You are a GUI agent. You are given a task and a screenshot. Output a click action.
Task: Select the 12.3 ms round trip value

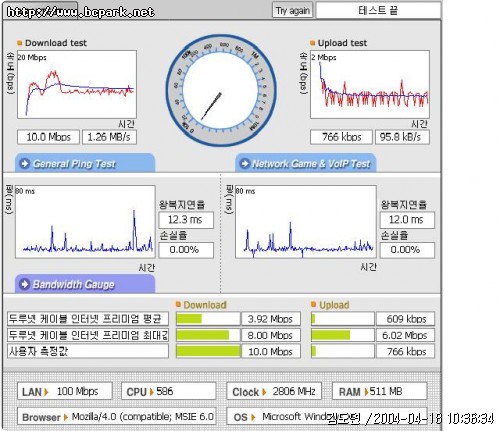point(186,220)
